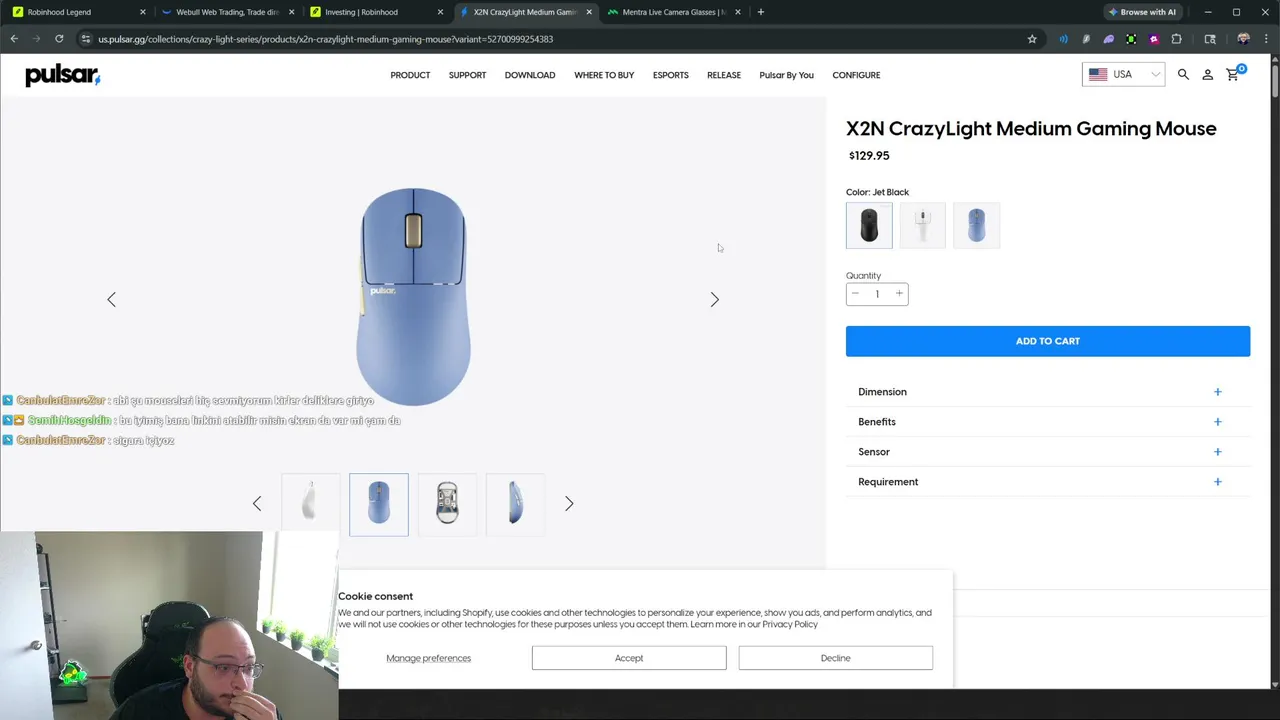This screenshot has height=720, width=1280.
Task: Show next product image with right arrow
Action: [x=714, y=299]
